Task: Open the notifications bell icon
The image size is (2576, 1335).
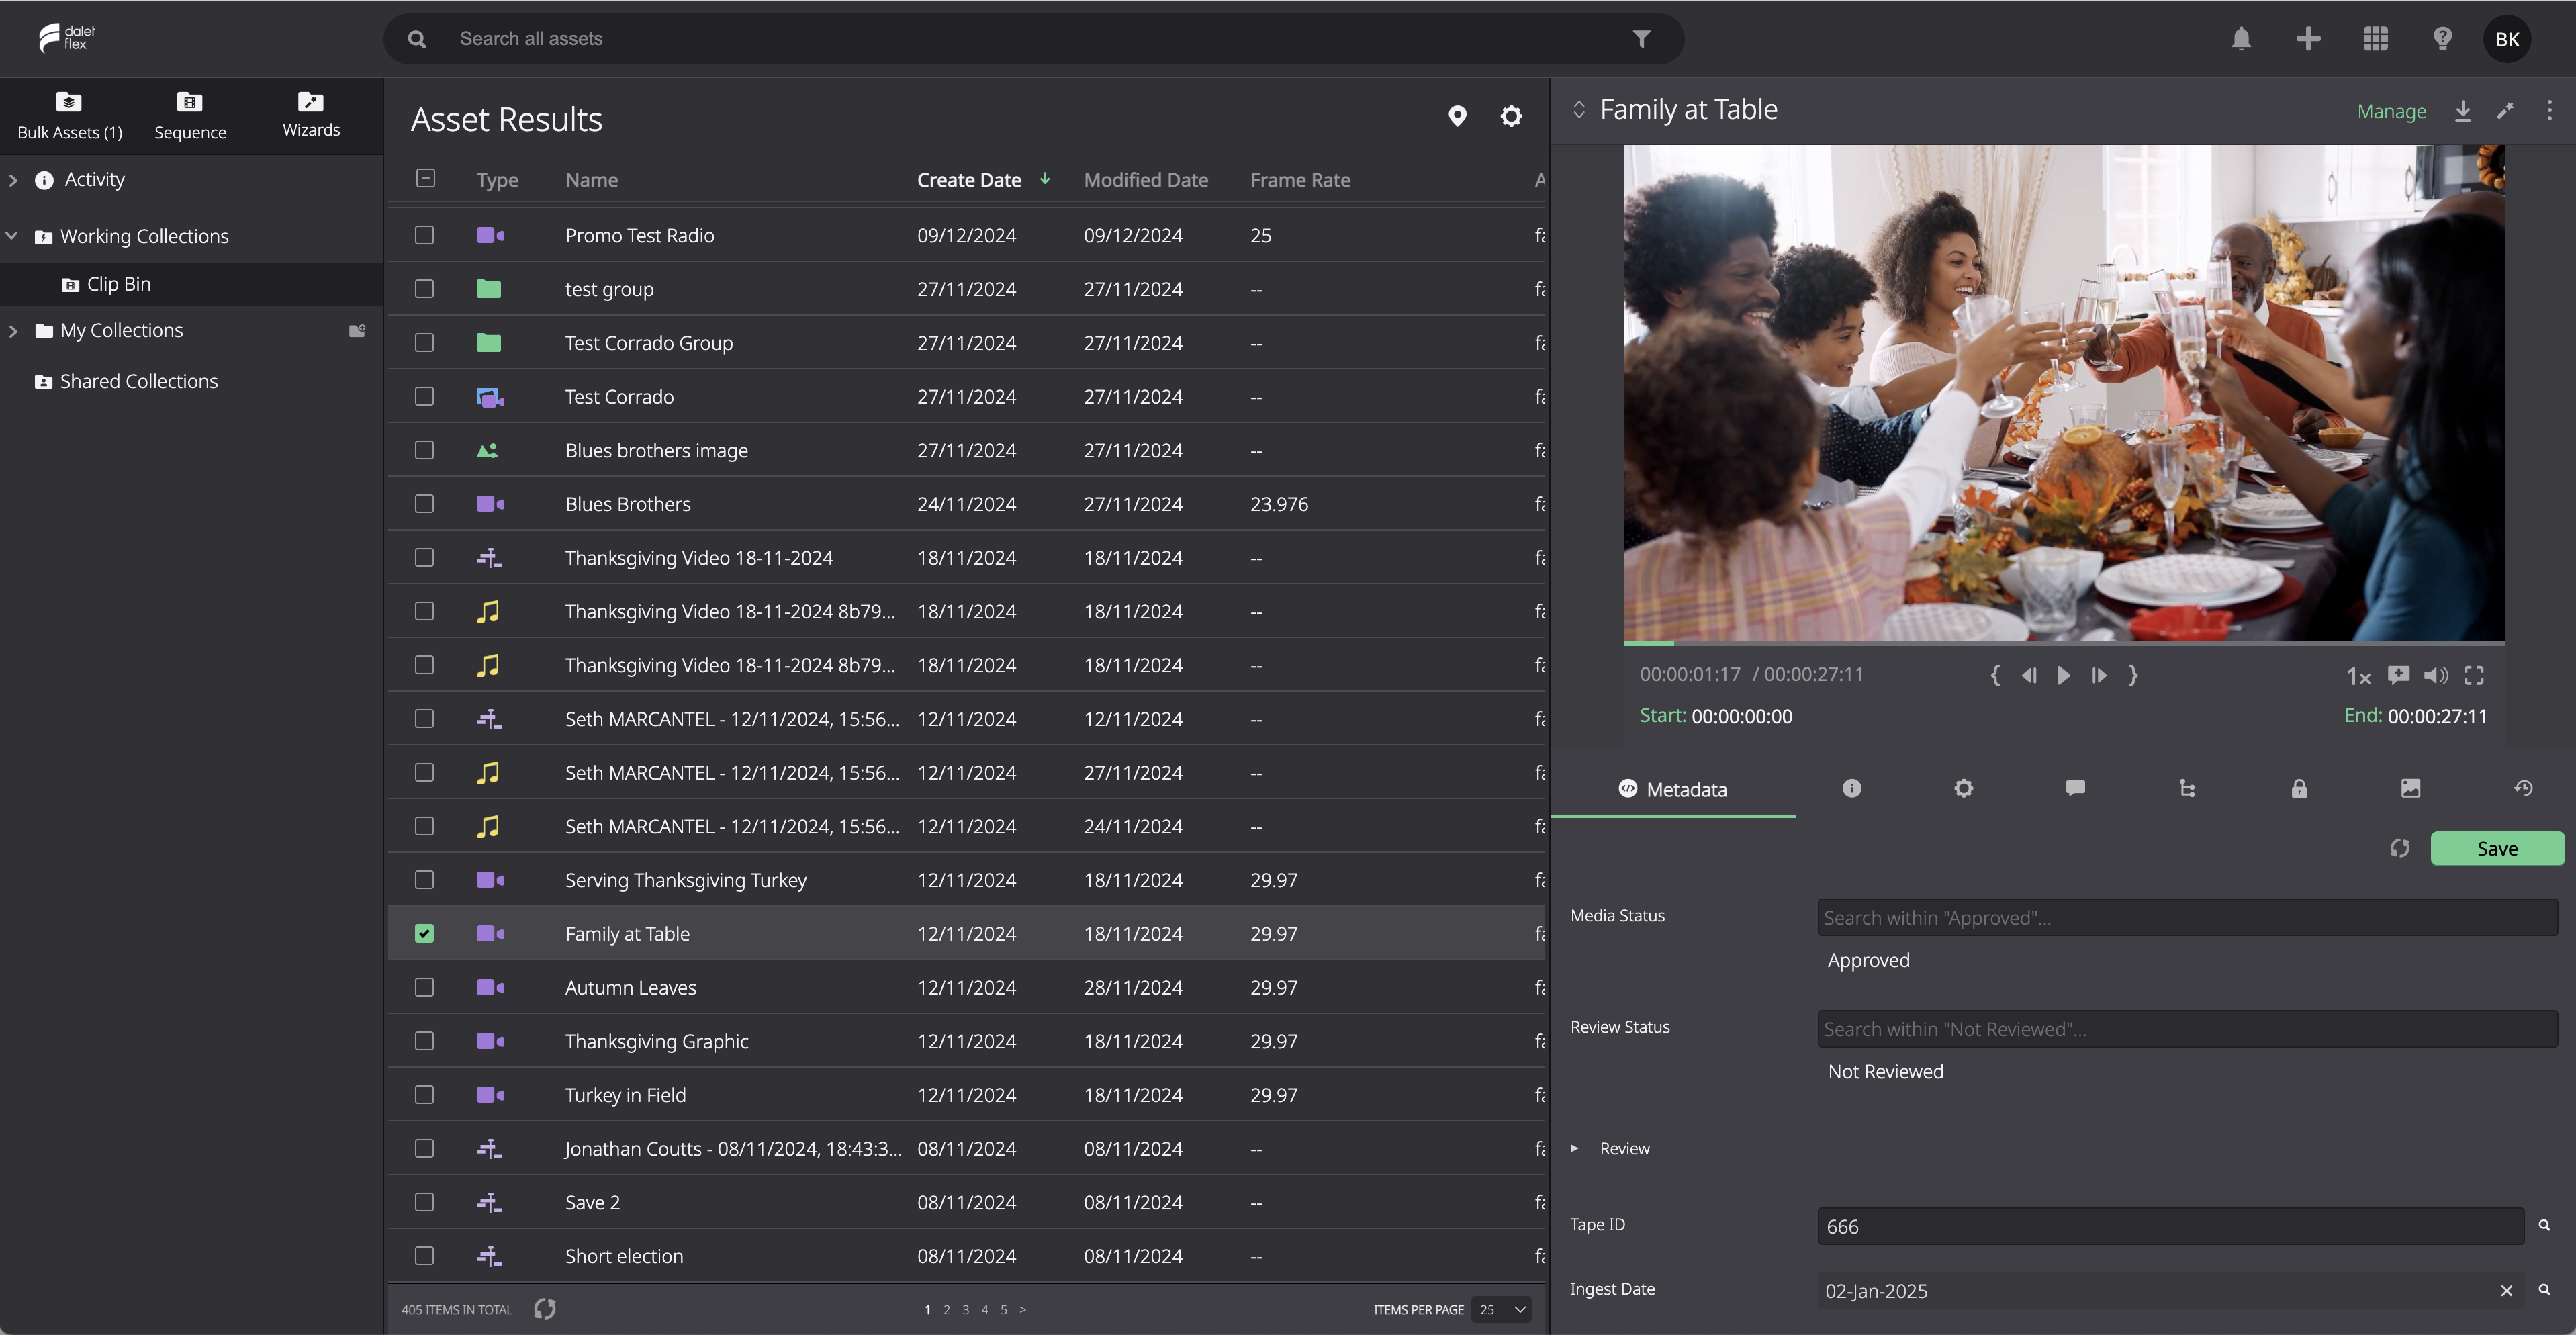Action: pyautogui.click(x=2241, y=39)
